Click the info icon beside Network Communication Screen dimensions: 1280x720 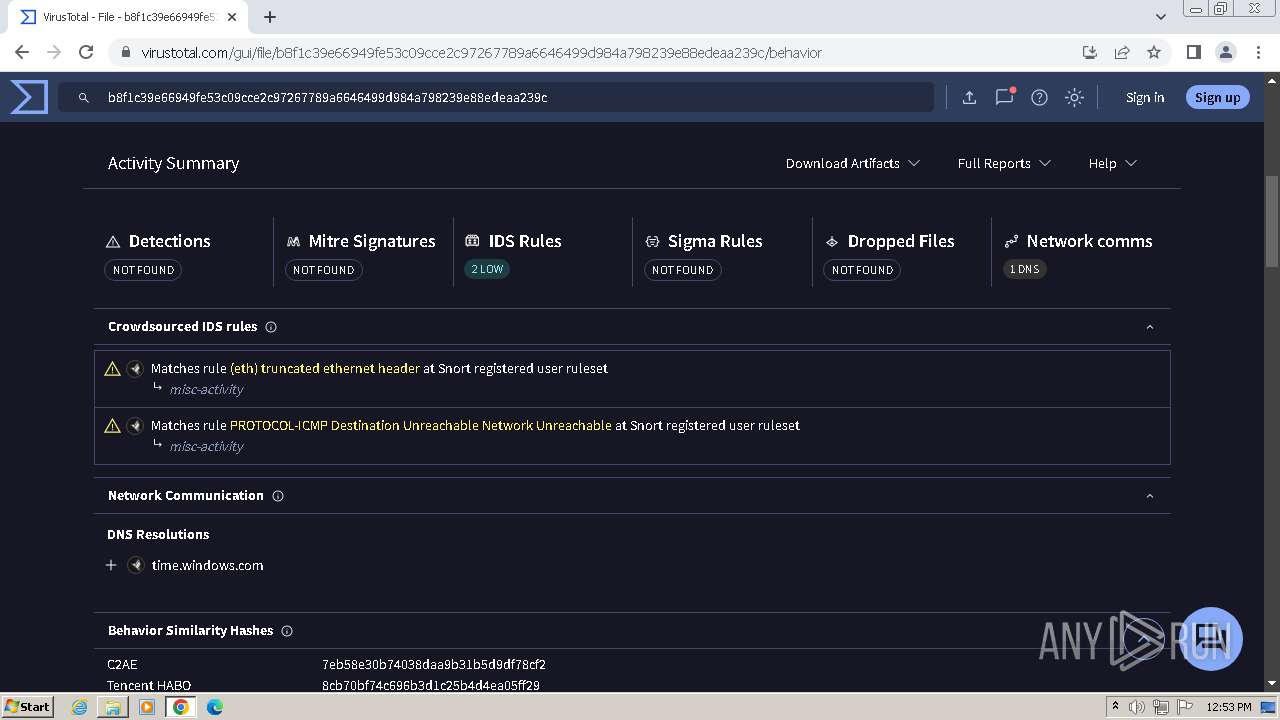click(x=278, y=496)
